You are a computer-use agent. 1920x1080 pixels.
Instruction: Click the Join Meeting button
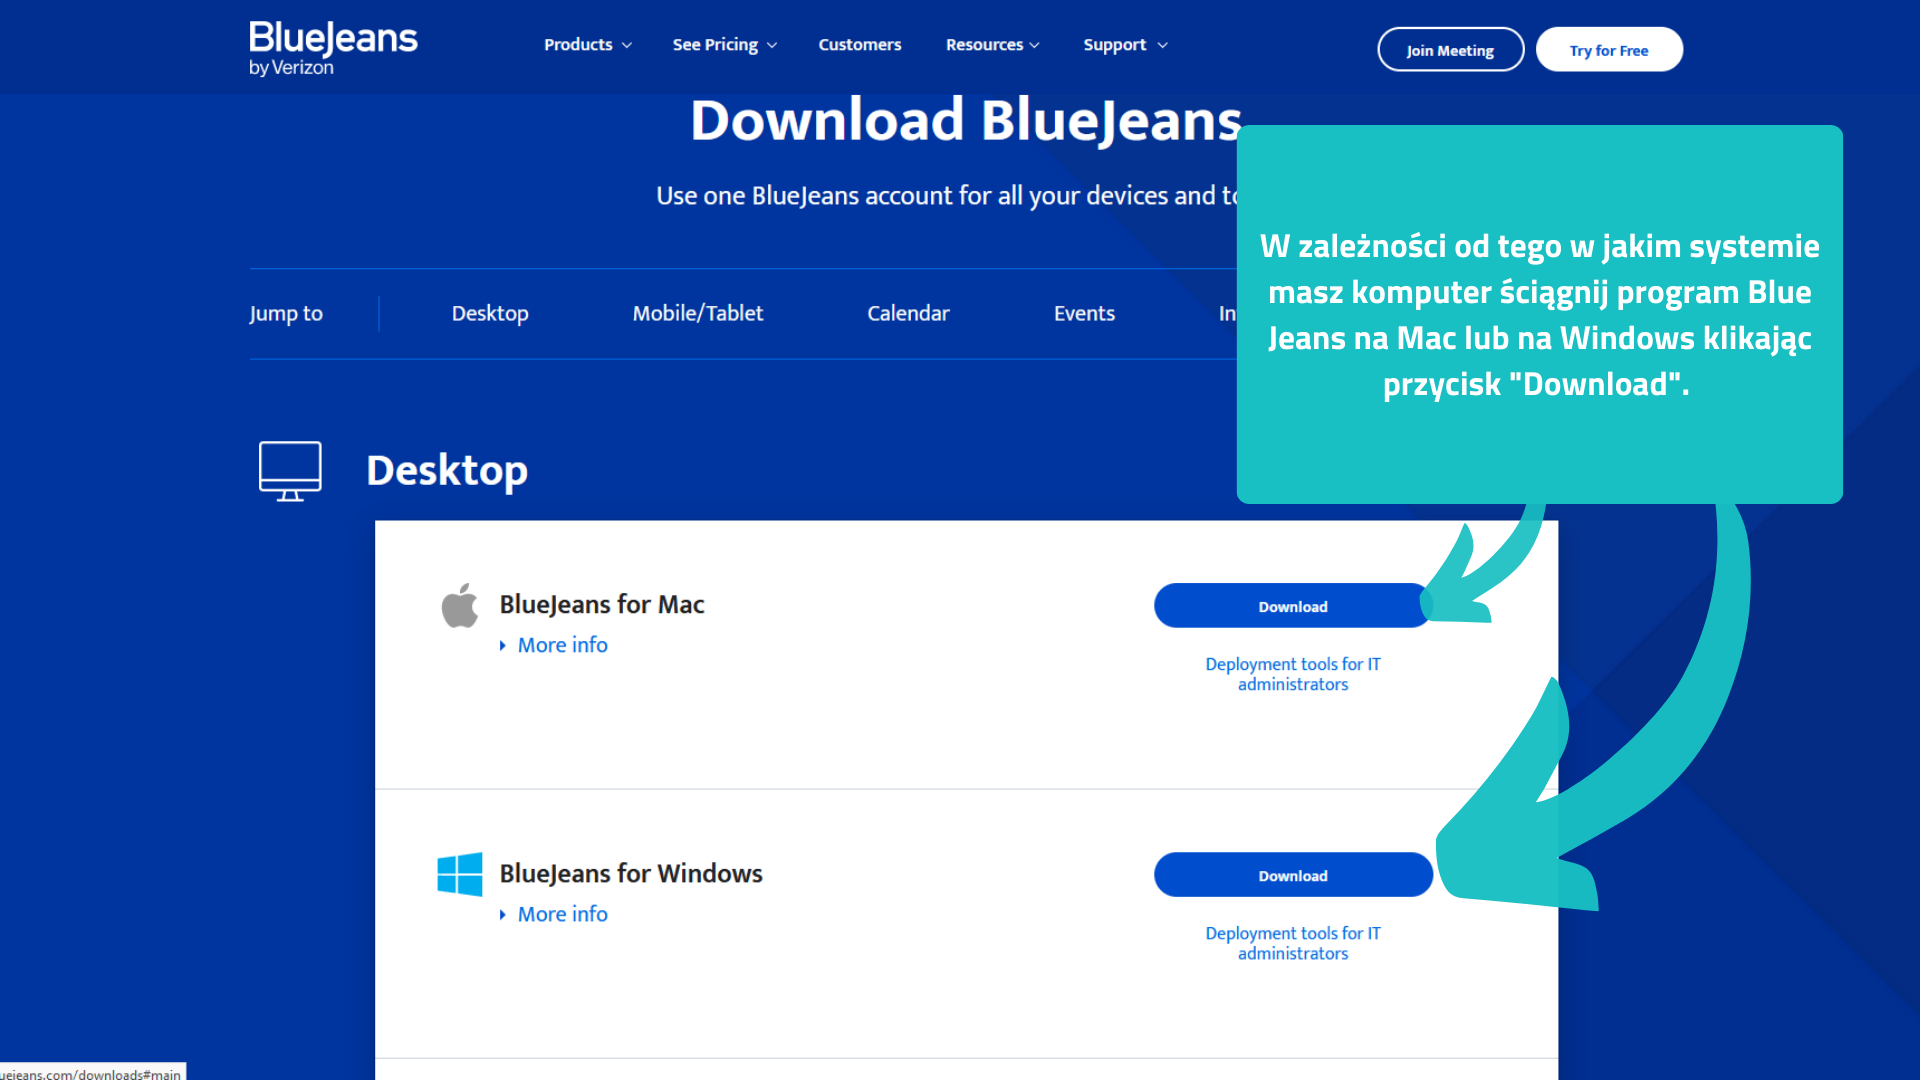point(1450,50)
